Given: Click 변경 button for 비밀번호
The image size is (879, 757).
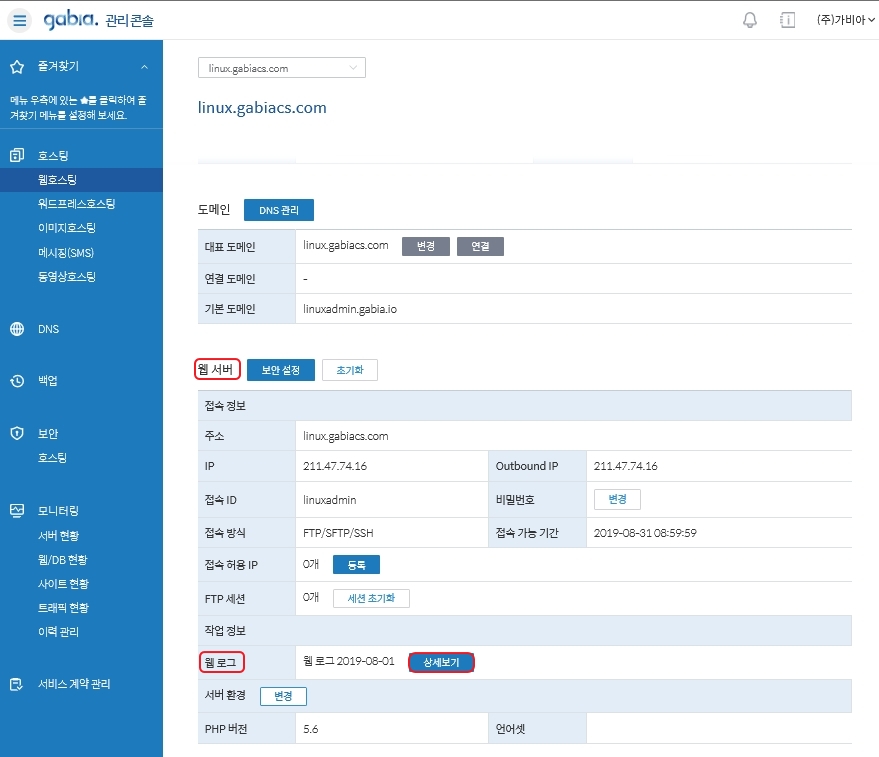Looking at the screenshot, I should coord(617,499).
